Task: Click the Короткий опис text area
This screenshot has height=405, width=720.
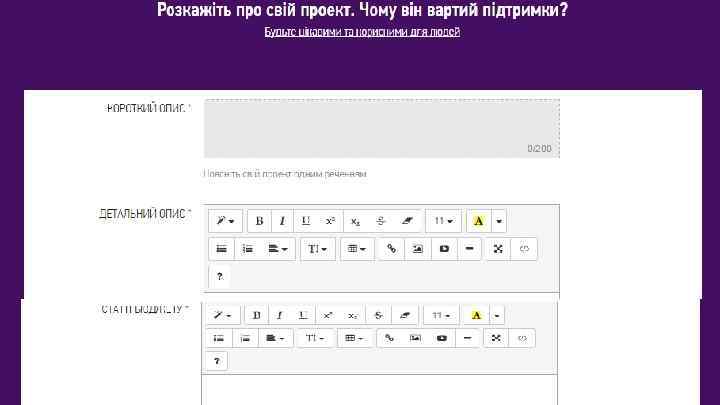Action: (382, 129)
